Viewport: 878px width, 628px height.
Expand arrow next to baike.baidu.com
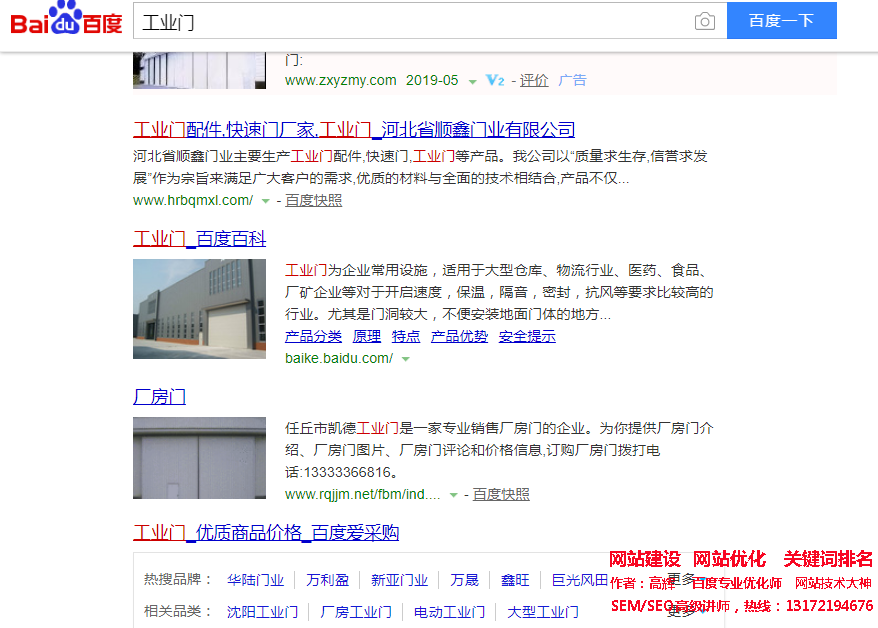coord(405,359)
